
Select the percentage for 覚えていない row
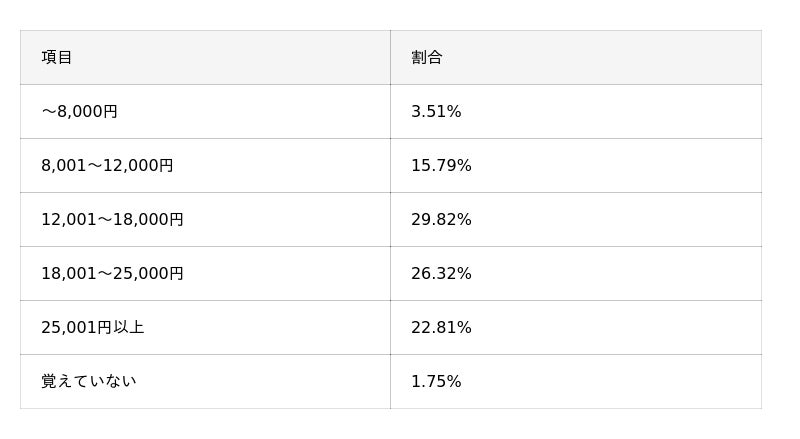(436, 382)
